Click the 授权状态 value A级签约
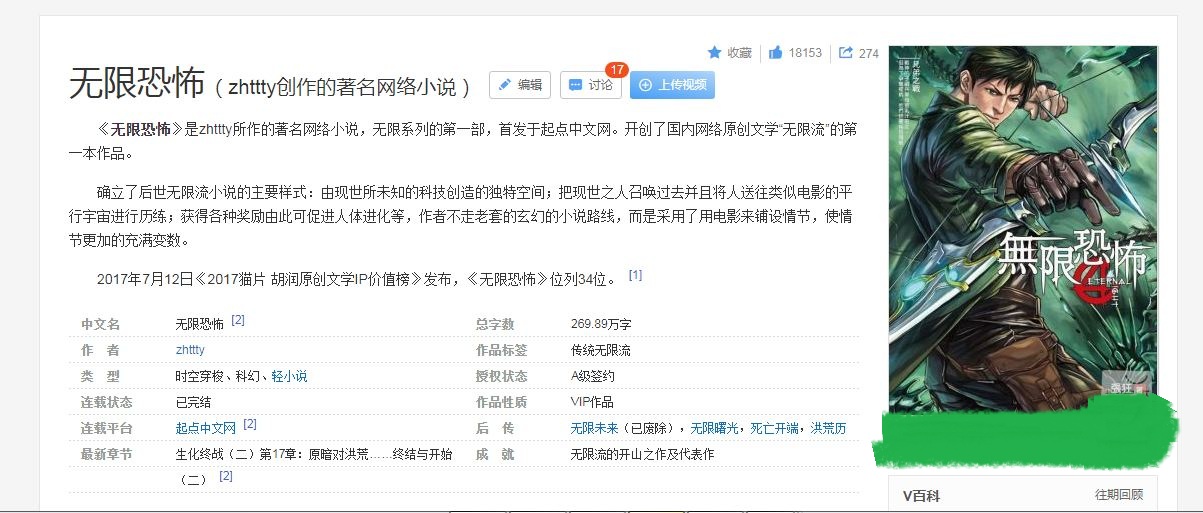1203x513 pixels. tap(592, 376)
